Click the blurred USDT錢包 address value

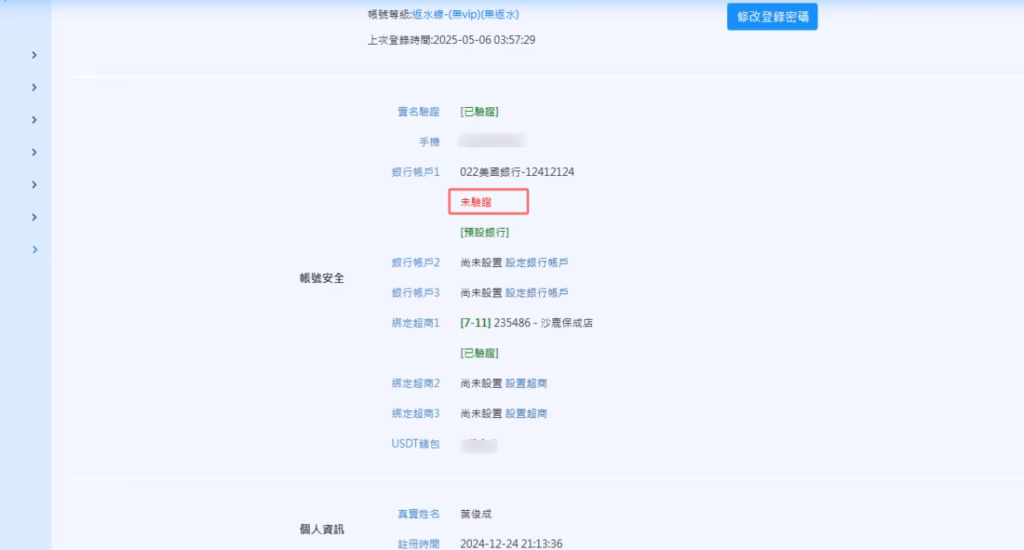(480, 443)
